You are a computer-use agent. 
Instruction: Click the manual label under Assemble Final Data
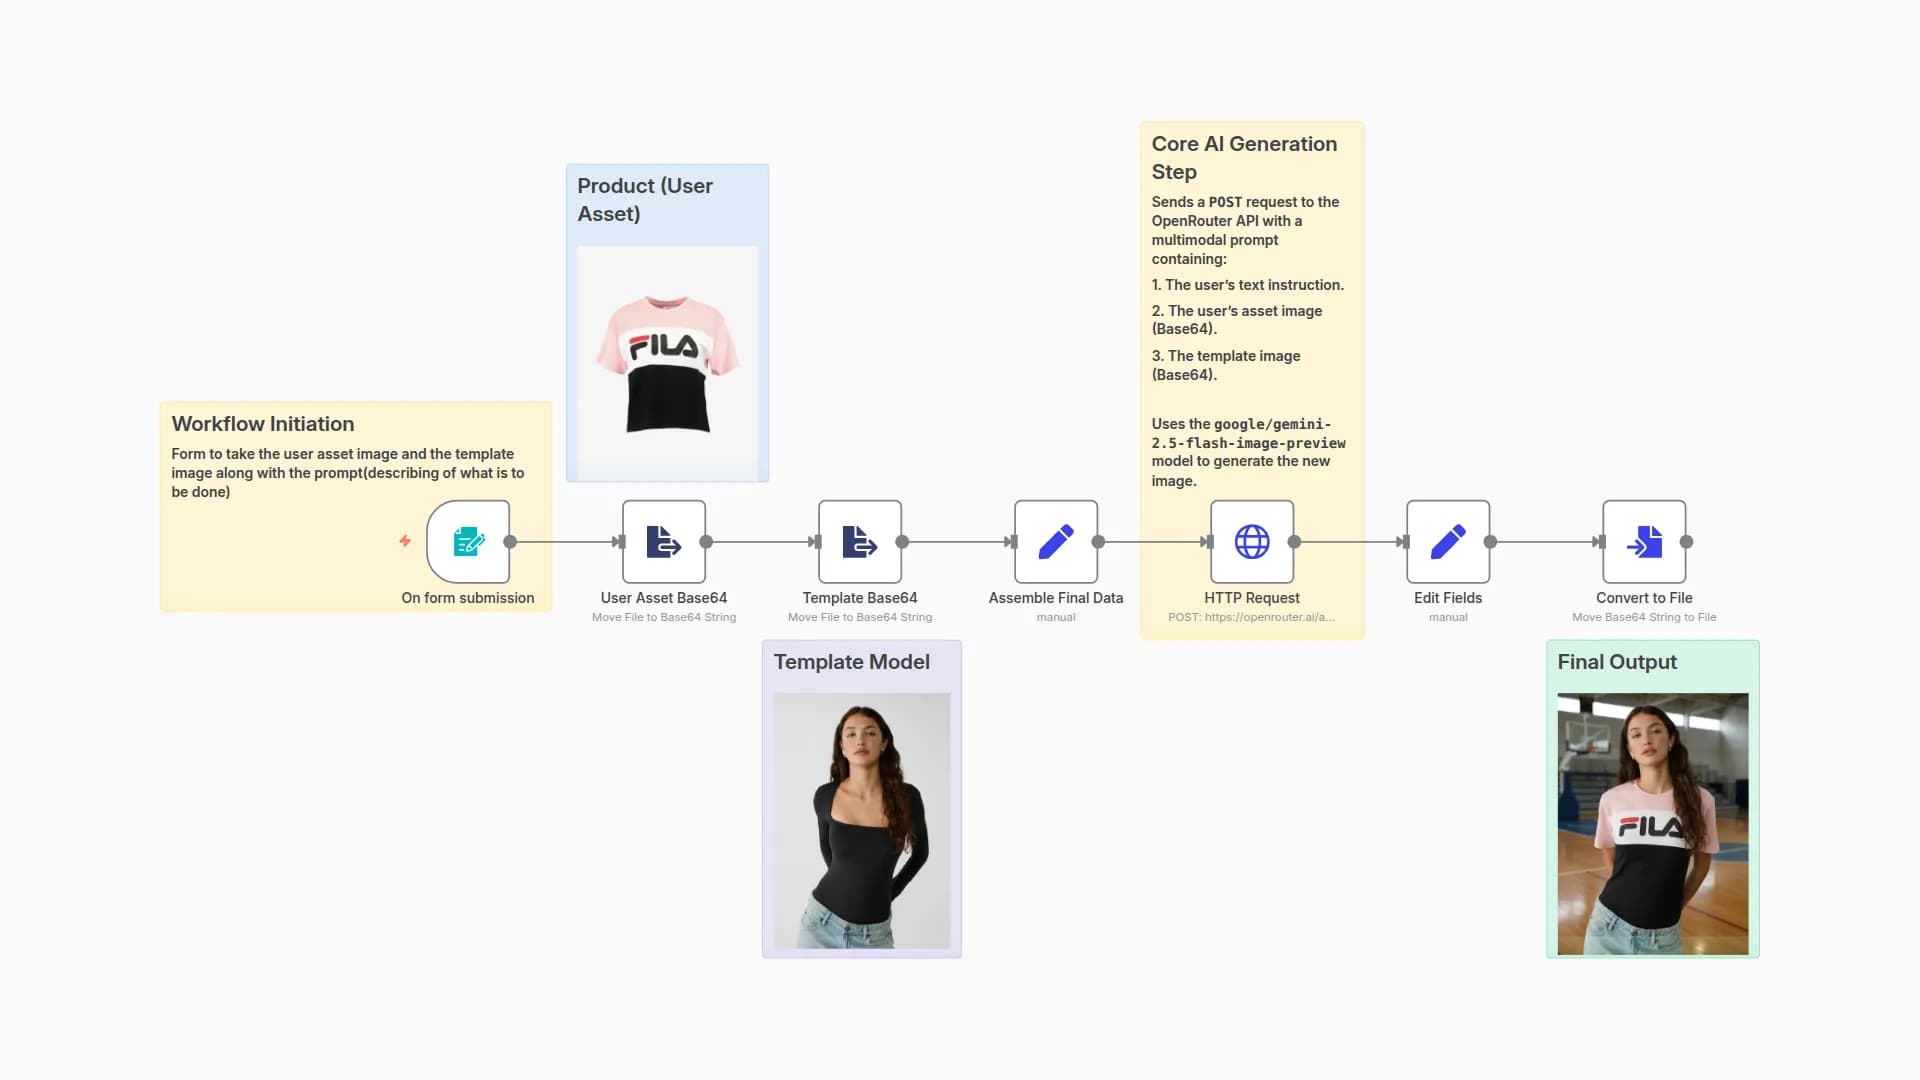tap(1055, 617)
